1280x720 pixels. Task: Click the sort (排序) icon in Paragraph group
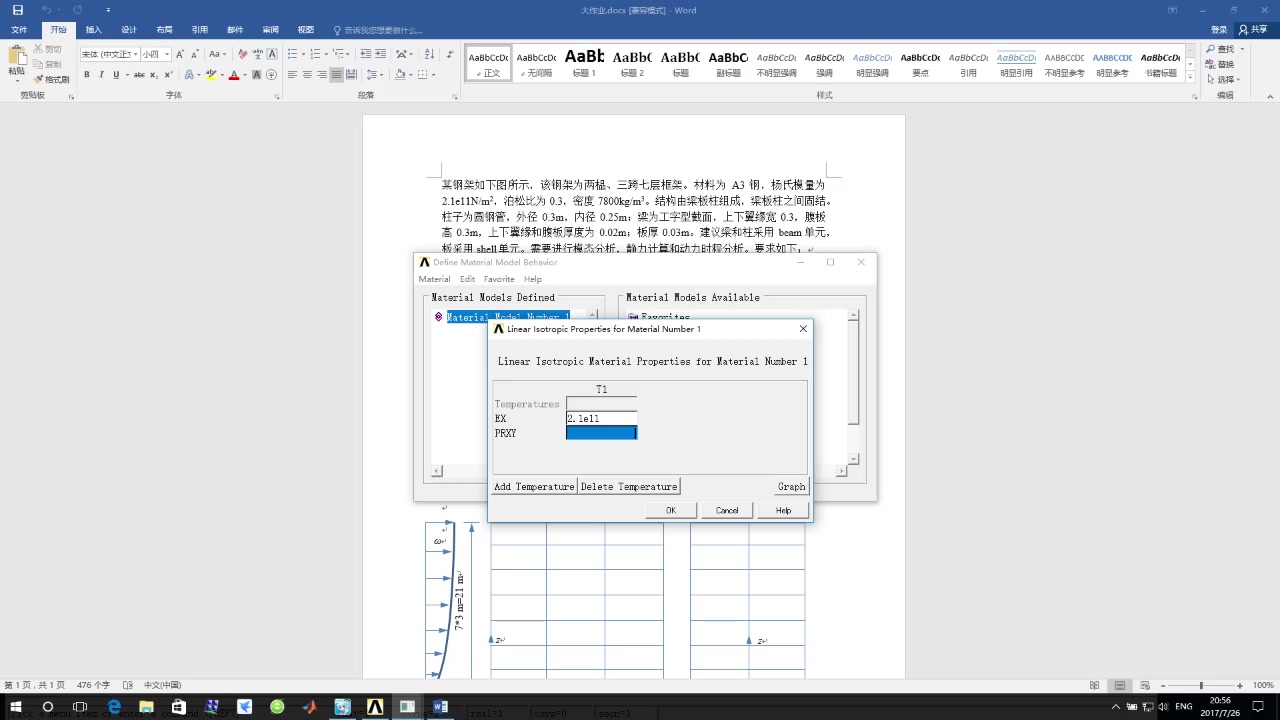click(428, 53)
